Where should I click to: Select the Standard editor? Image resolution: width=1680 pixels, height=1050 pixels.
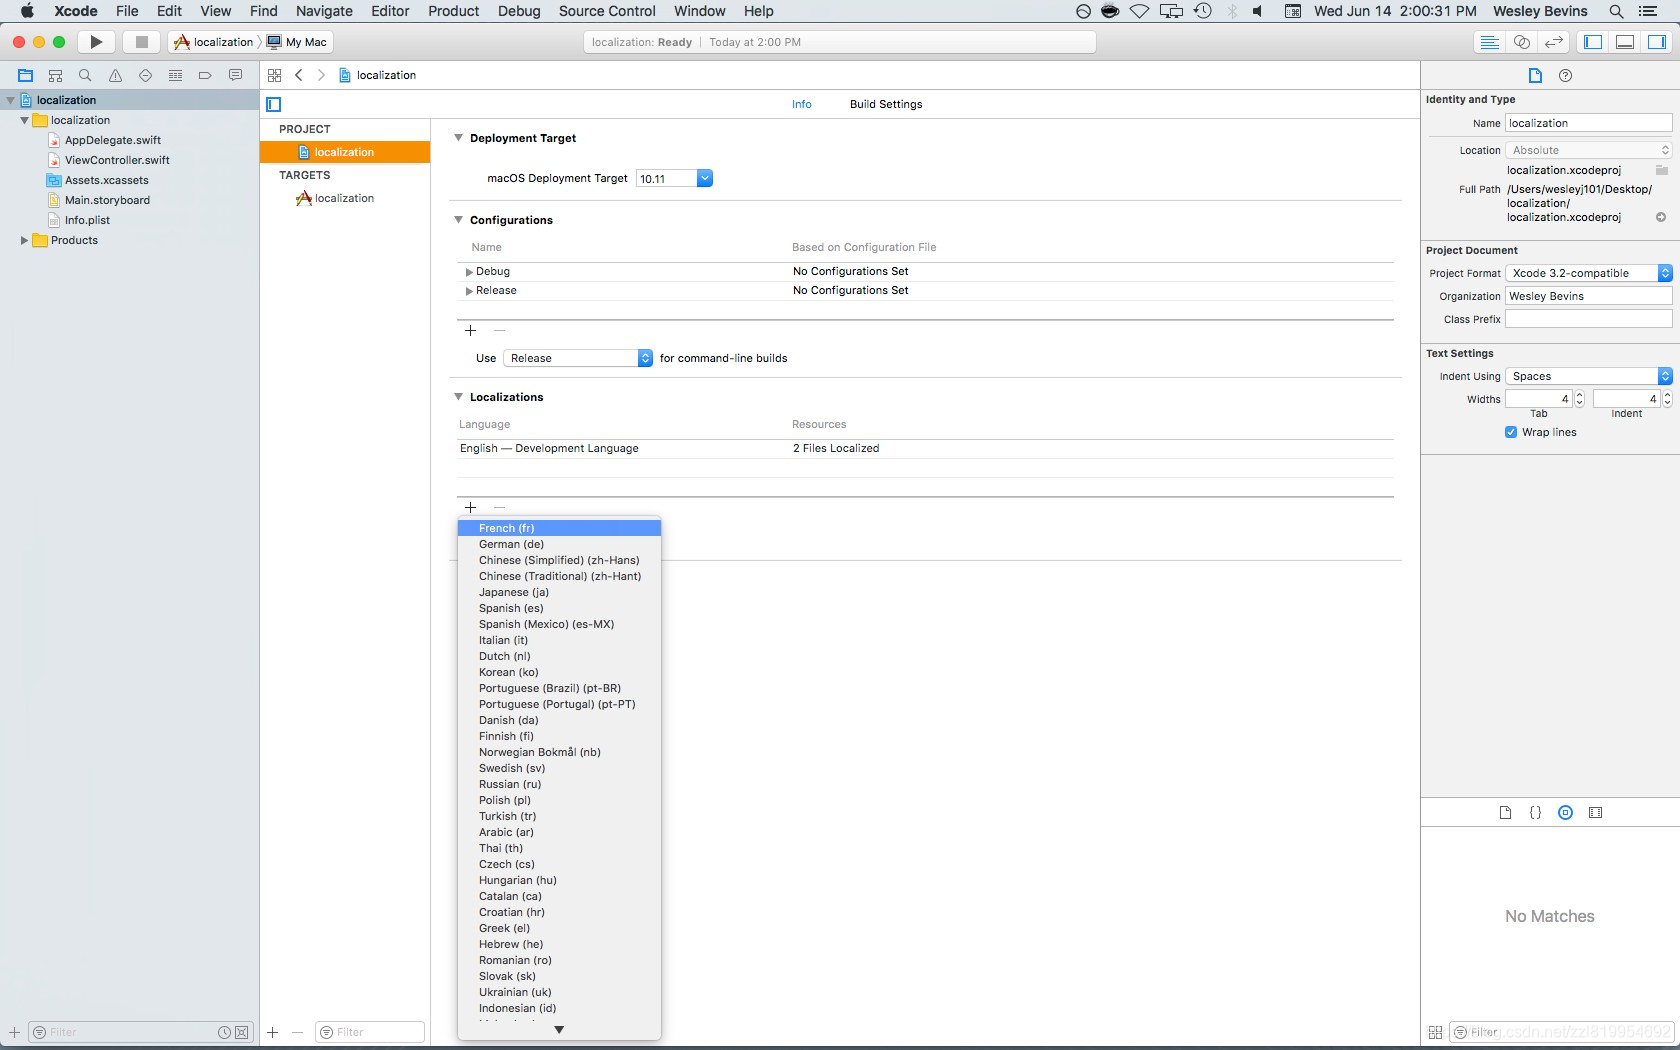[1490, 42]
